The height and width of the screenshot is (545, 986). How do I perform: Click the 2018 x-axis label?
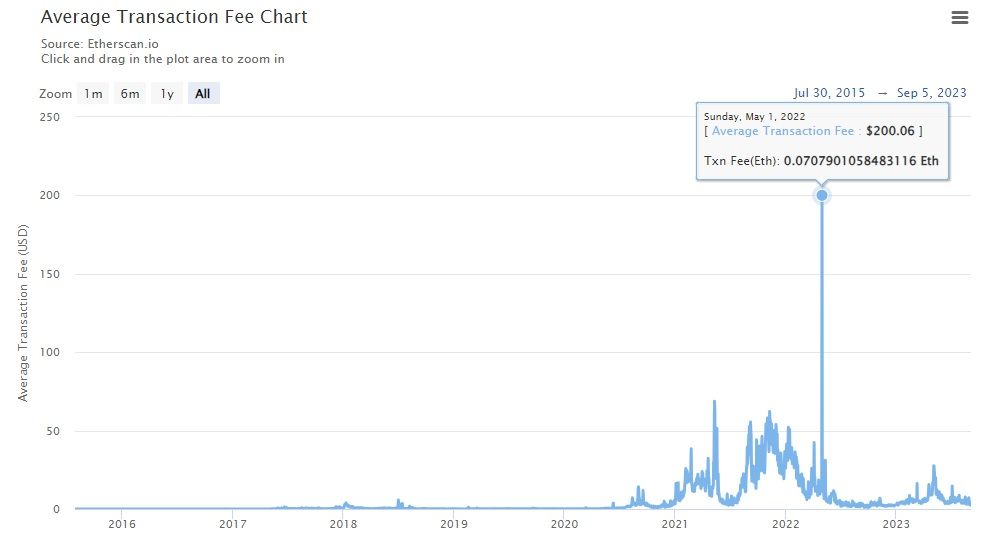343,524
